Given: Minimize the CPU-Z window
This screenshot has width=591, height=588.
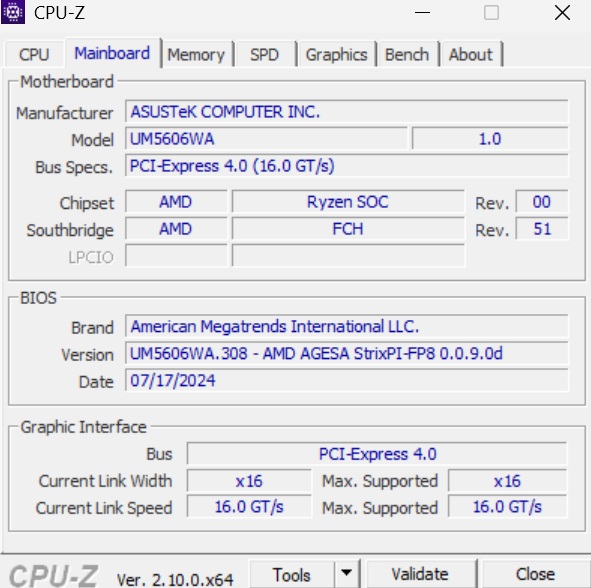Looking at the screenshot, I should pos(422,12).
